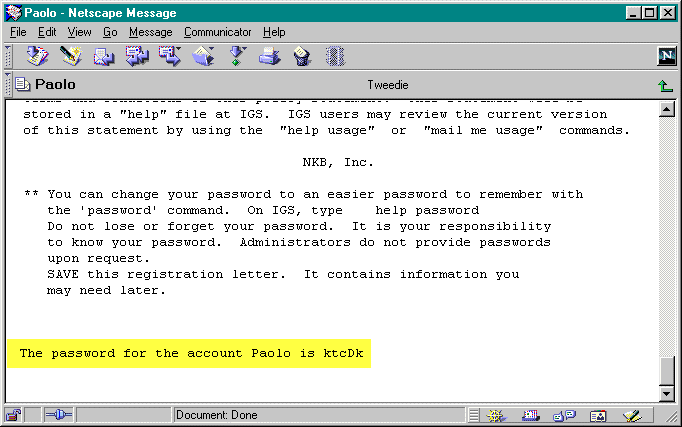
Task: Open the View menu
Action: [x=79, y=32]
